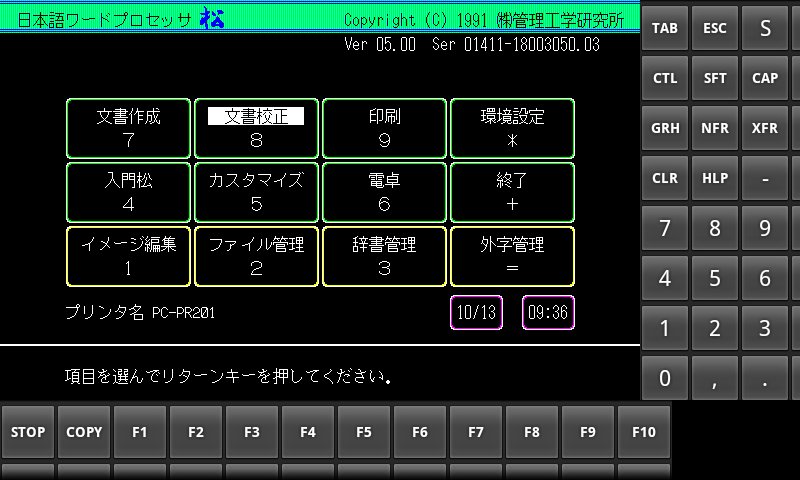Image resolution: width=800 pixels, height=480 pixels.
Task: Toggle the CAP caps lock key
Action: [765, 78]
